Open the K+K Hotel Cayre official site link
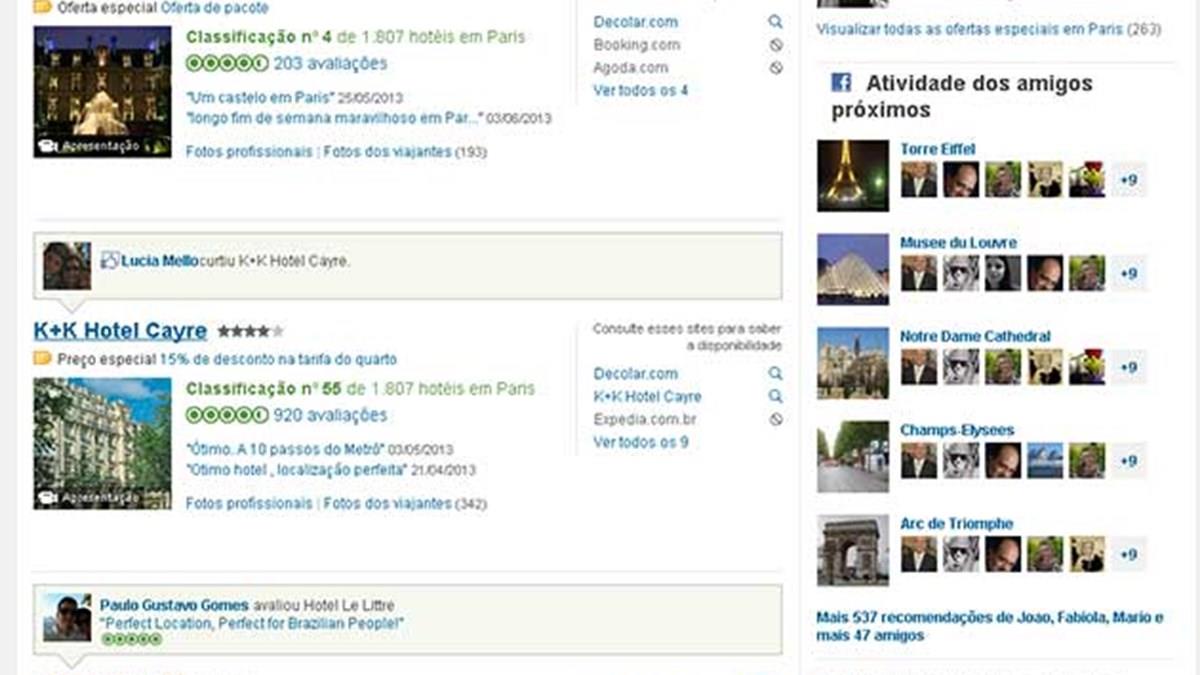 pyautogui.click(x=647, y=397)
